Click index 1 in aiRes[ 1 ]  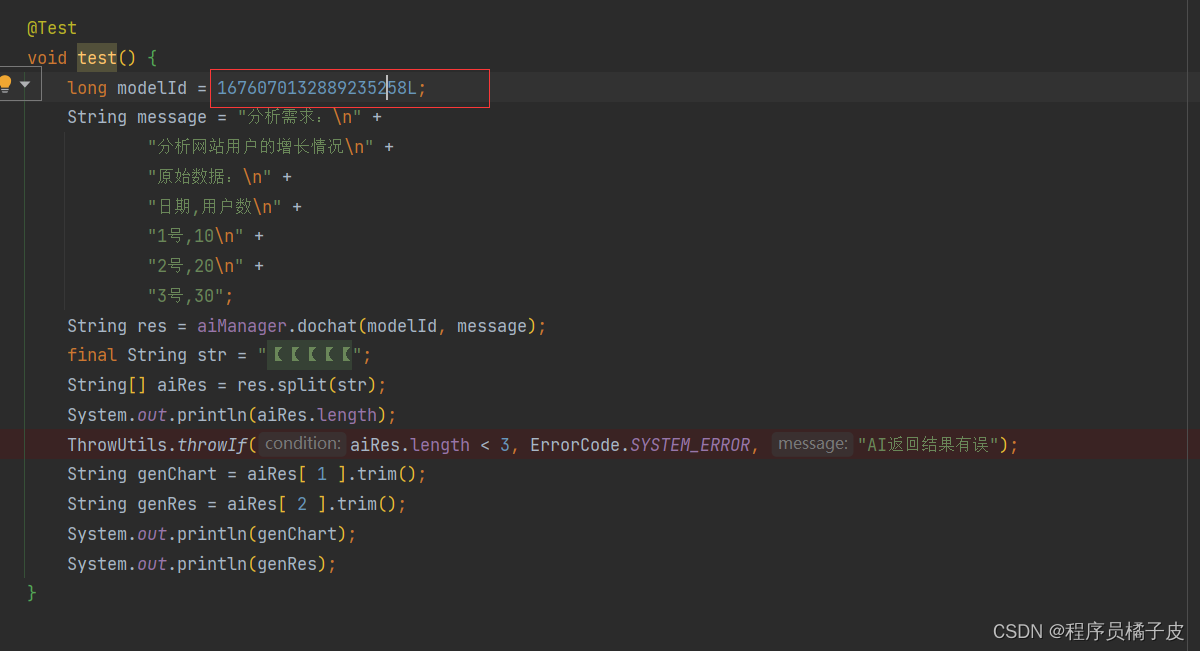coord(322,474)
